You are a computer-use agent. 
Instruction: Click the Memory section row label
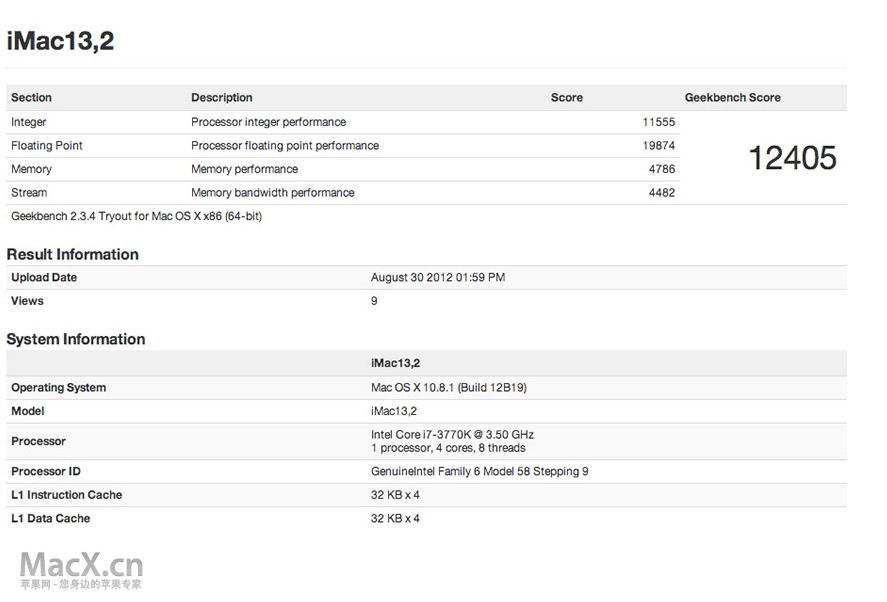point(31,169)
